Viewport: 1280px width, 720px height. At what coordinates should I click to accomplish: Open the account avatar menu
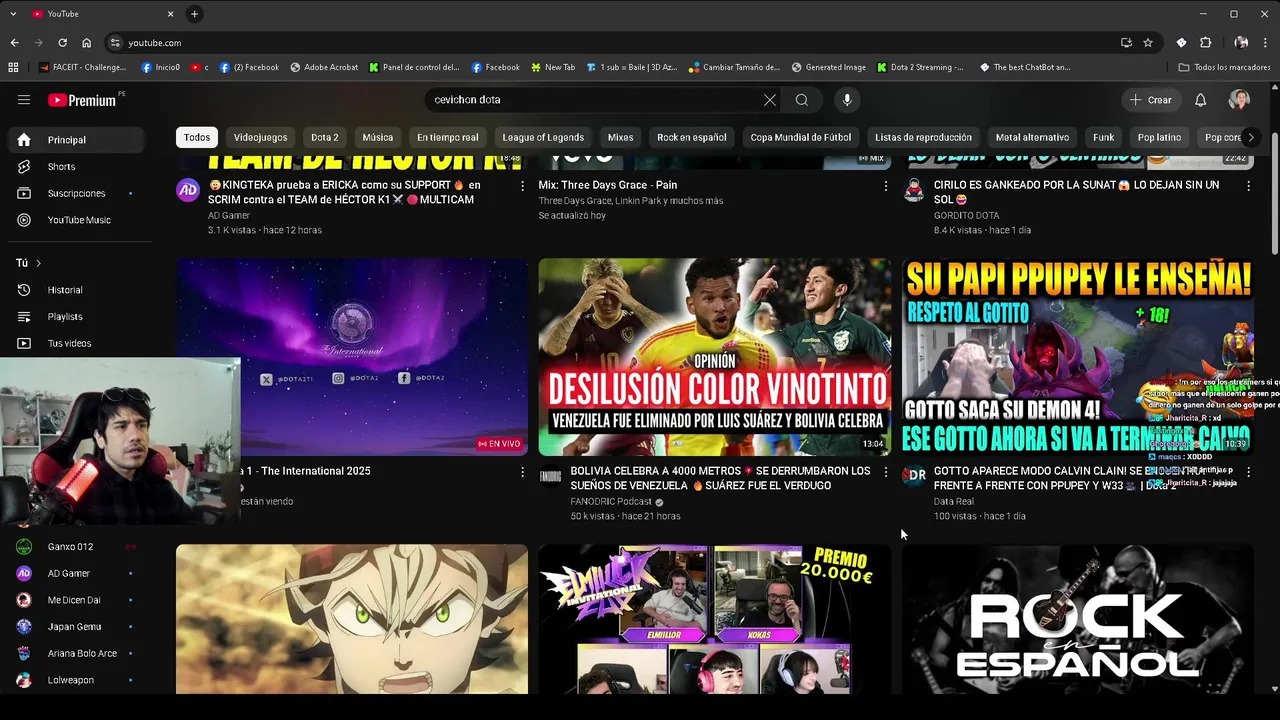[1240, 100]
